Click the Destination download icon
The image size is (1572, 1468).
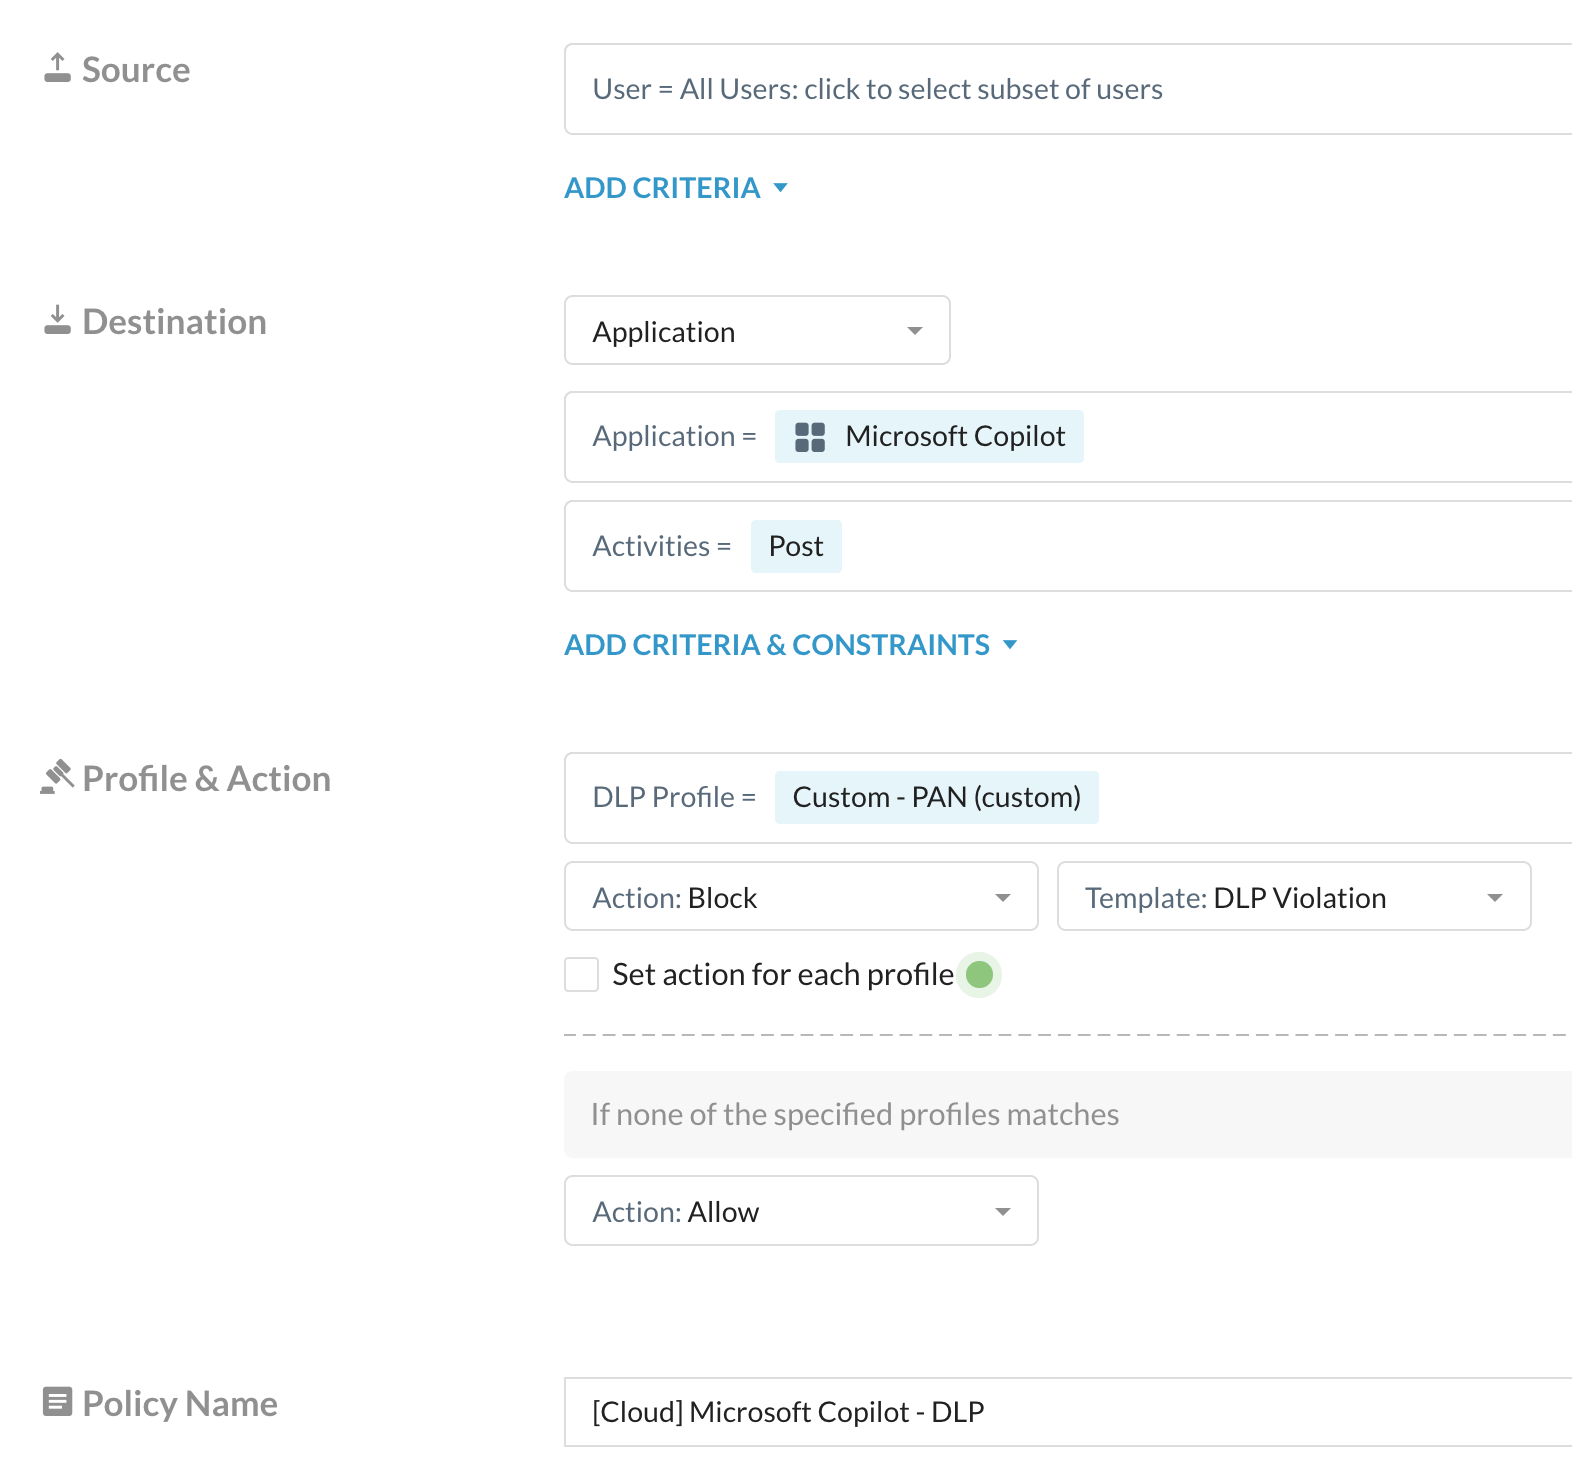57,320
